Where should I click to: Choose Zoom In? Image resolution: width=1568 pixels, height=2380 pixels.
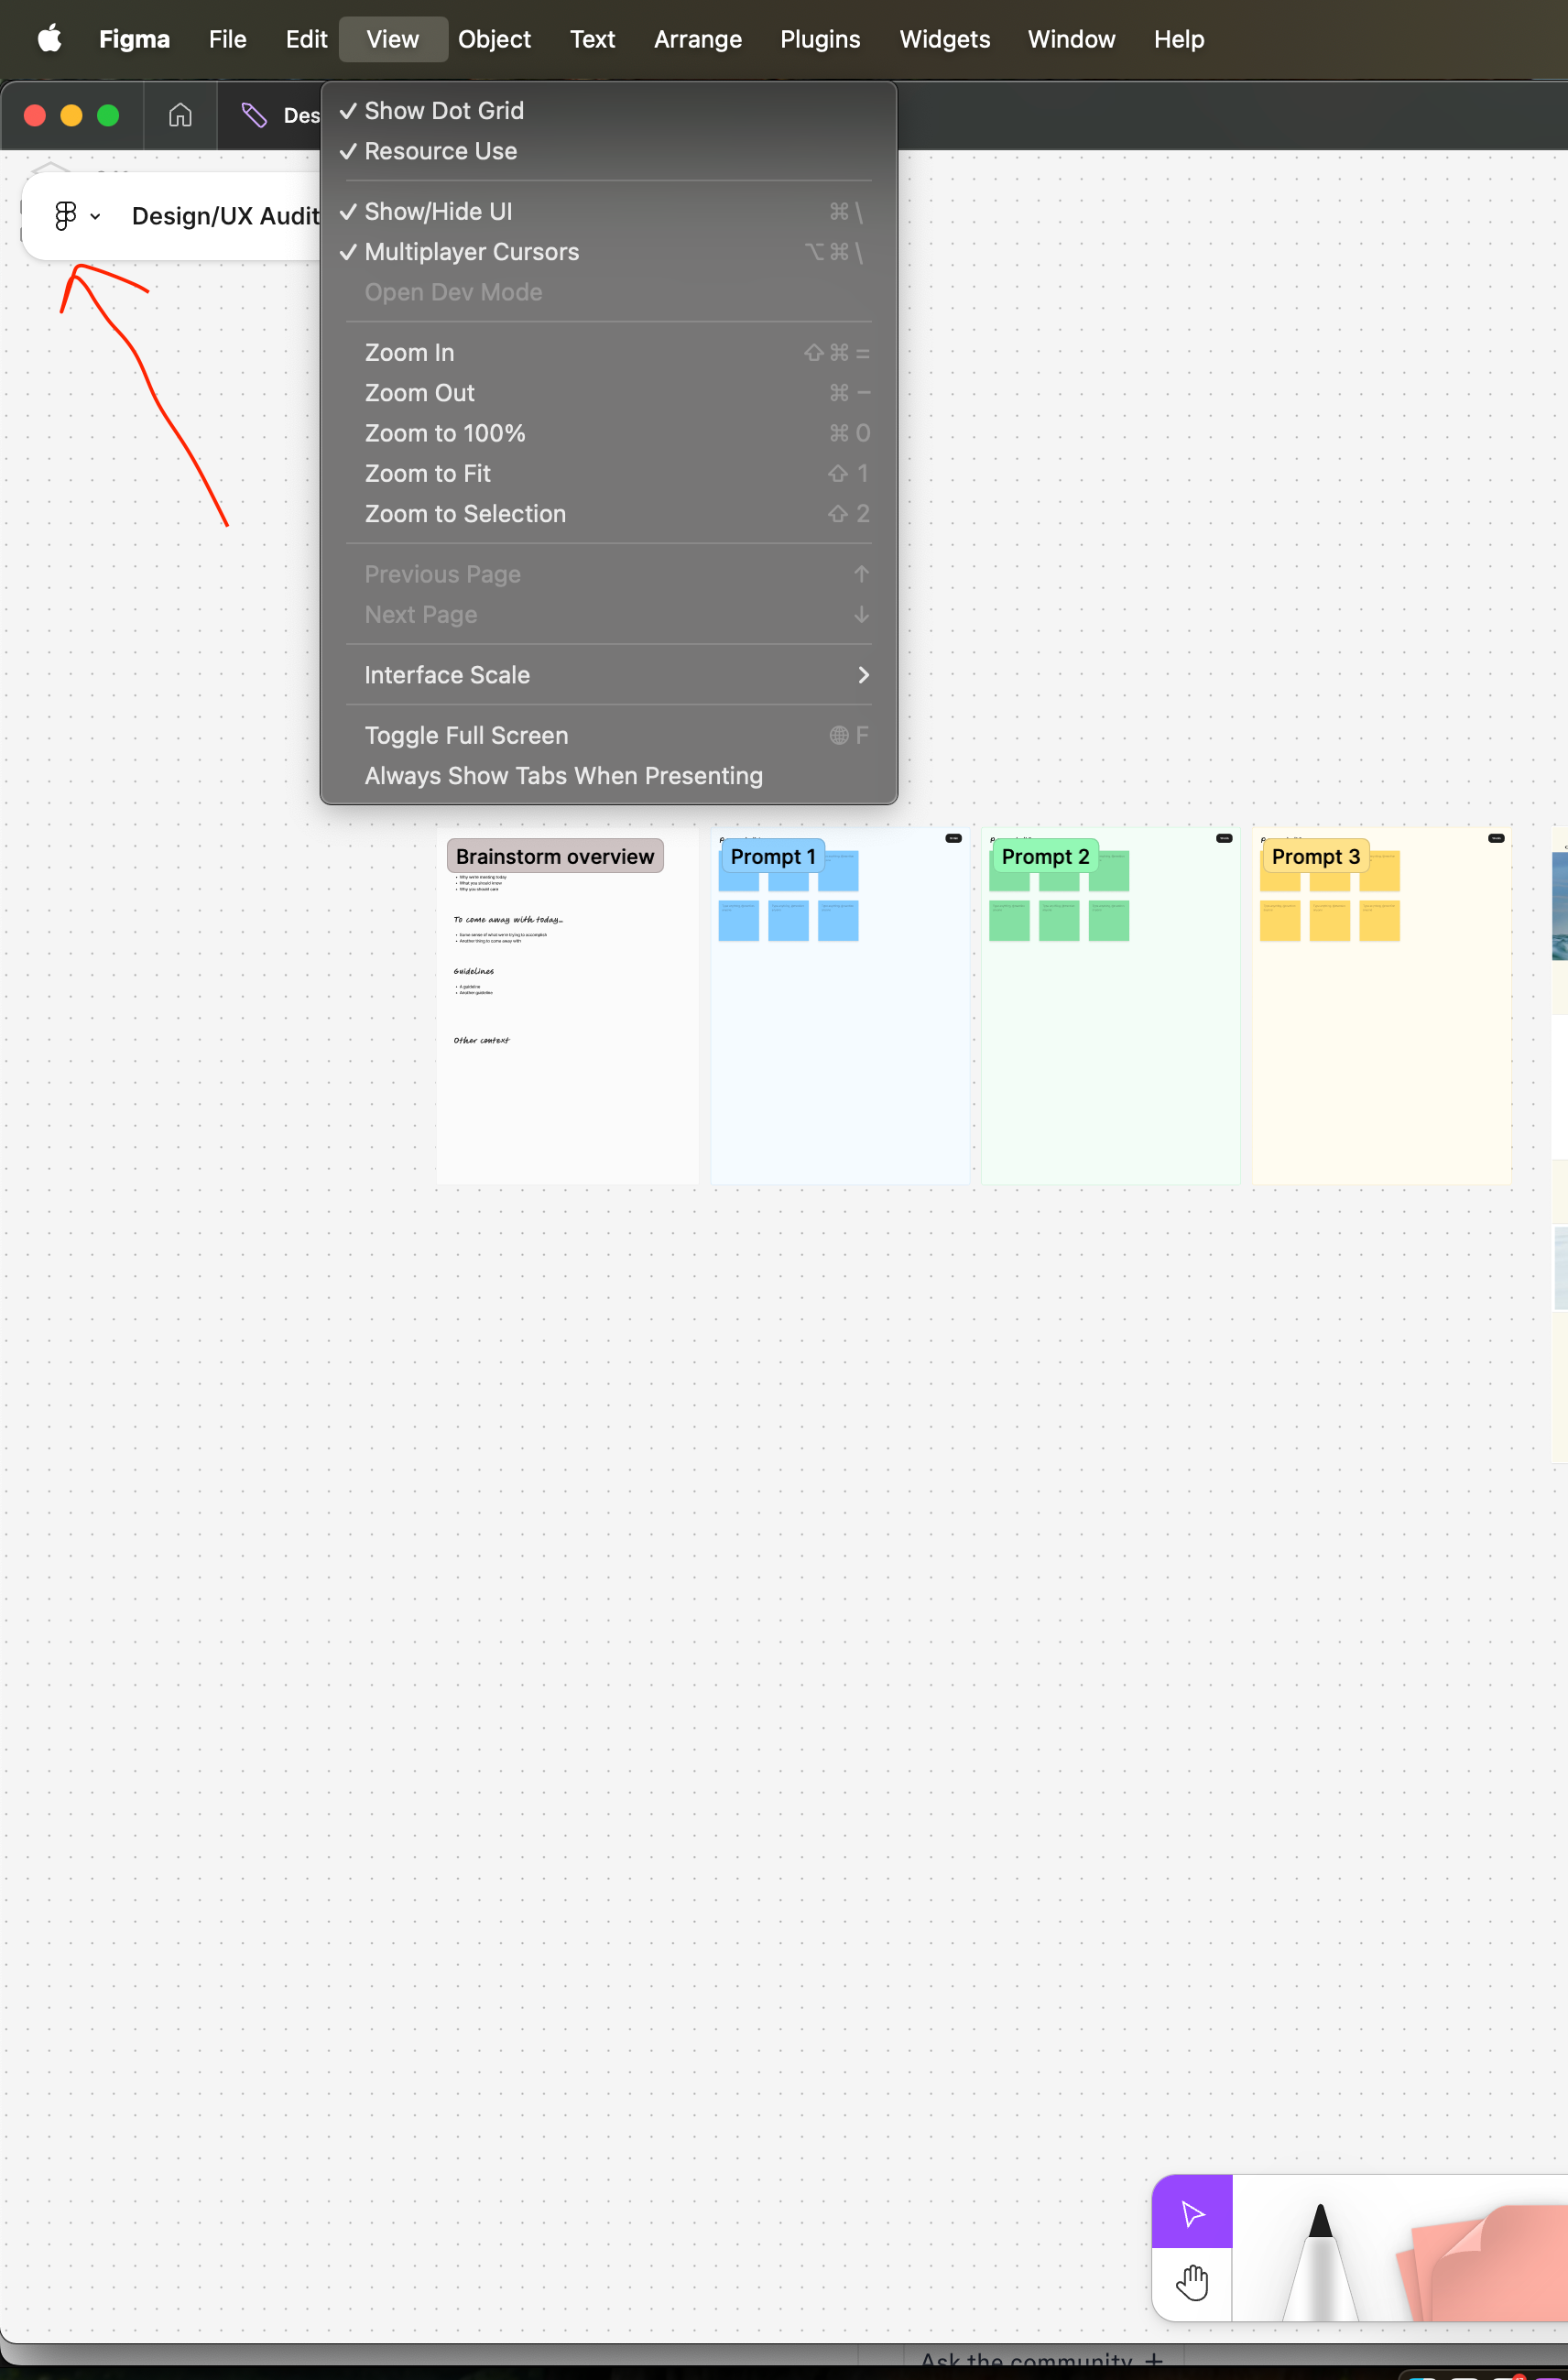point(609,353)
